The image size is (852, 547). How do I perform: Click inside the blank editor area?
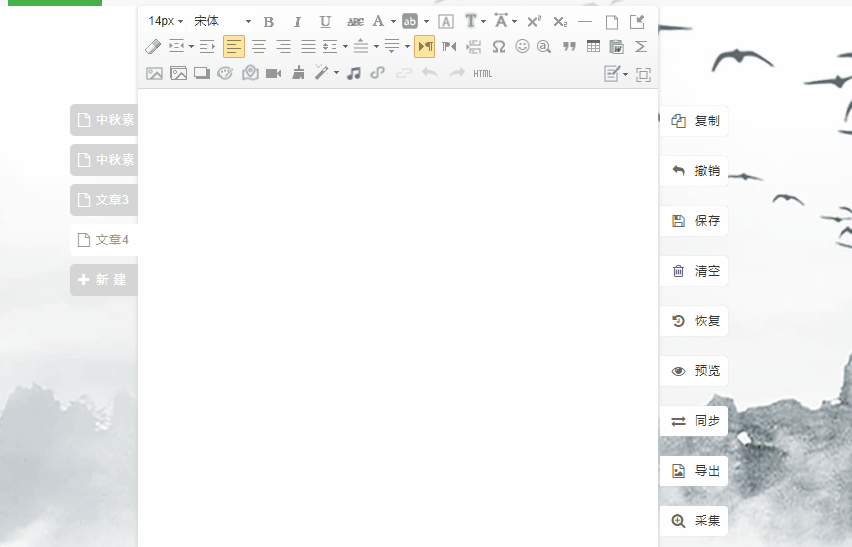point(398,318)
